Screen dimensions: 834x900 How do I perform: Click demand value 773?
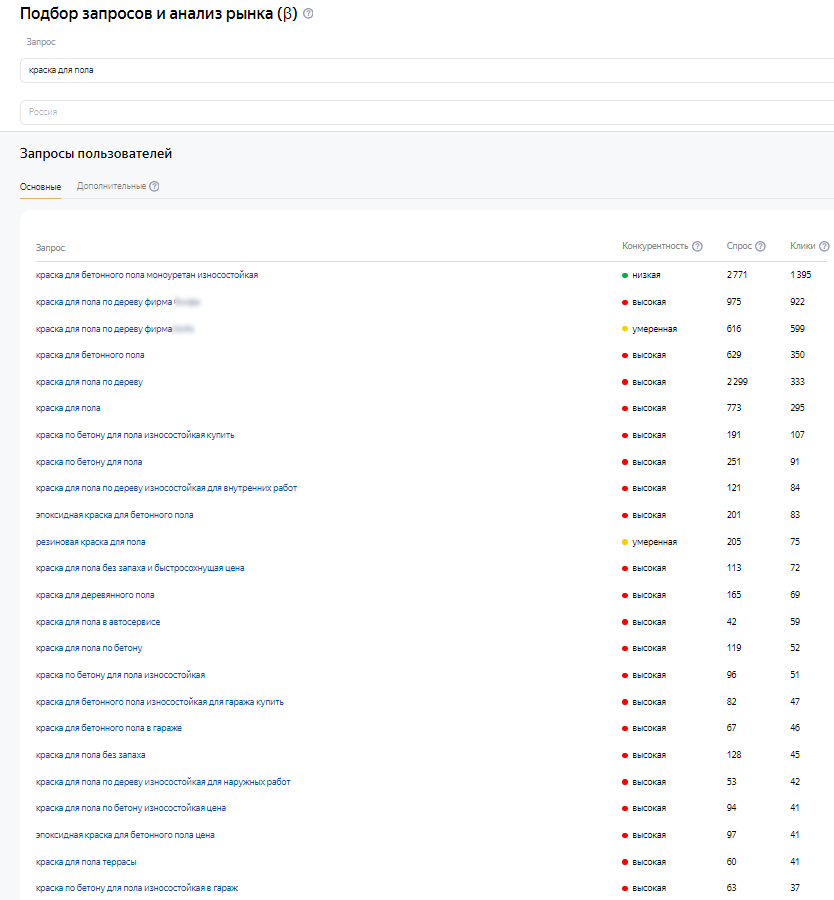734,408
